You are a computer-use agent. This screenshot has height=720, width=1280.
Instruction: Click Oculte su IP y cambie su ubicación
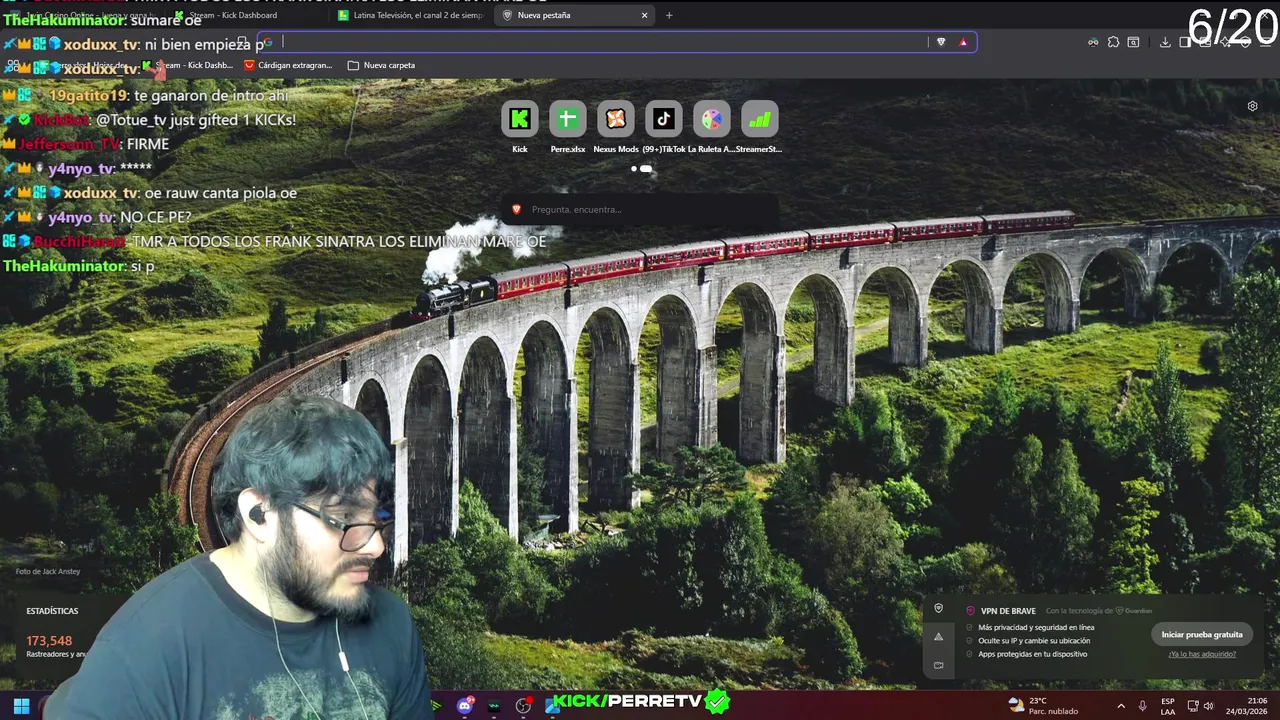tap(1034, 641)
